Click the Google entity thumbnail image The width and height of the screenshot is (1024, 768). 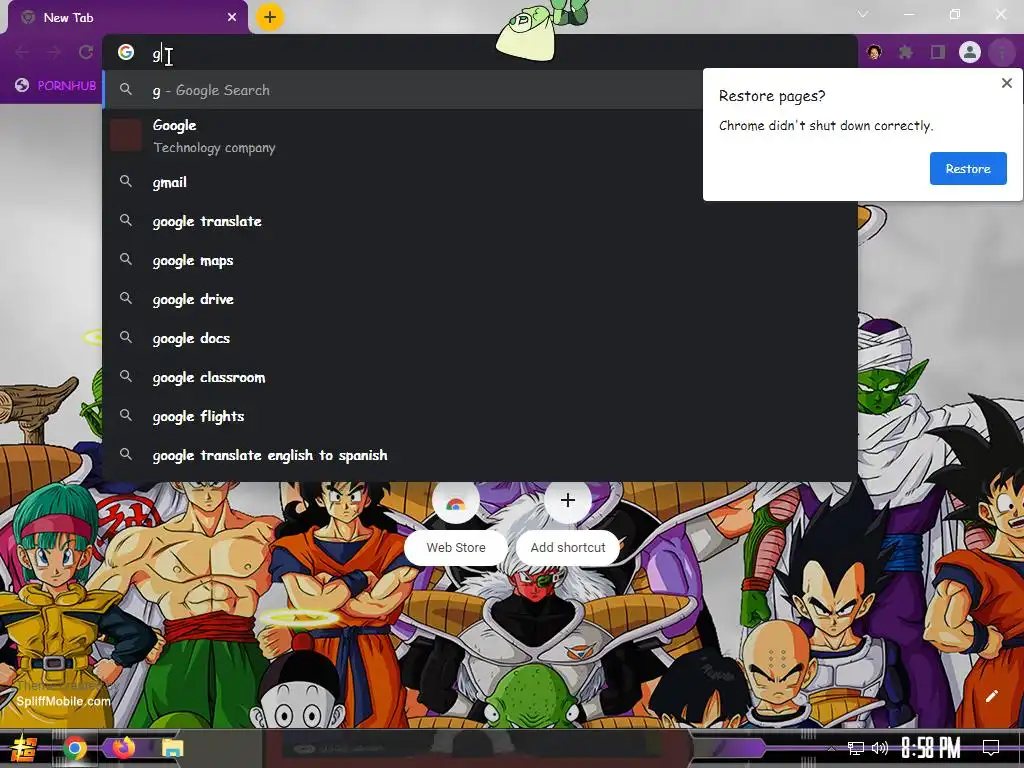125,135
